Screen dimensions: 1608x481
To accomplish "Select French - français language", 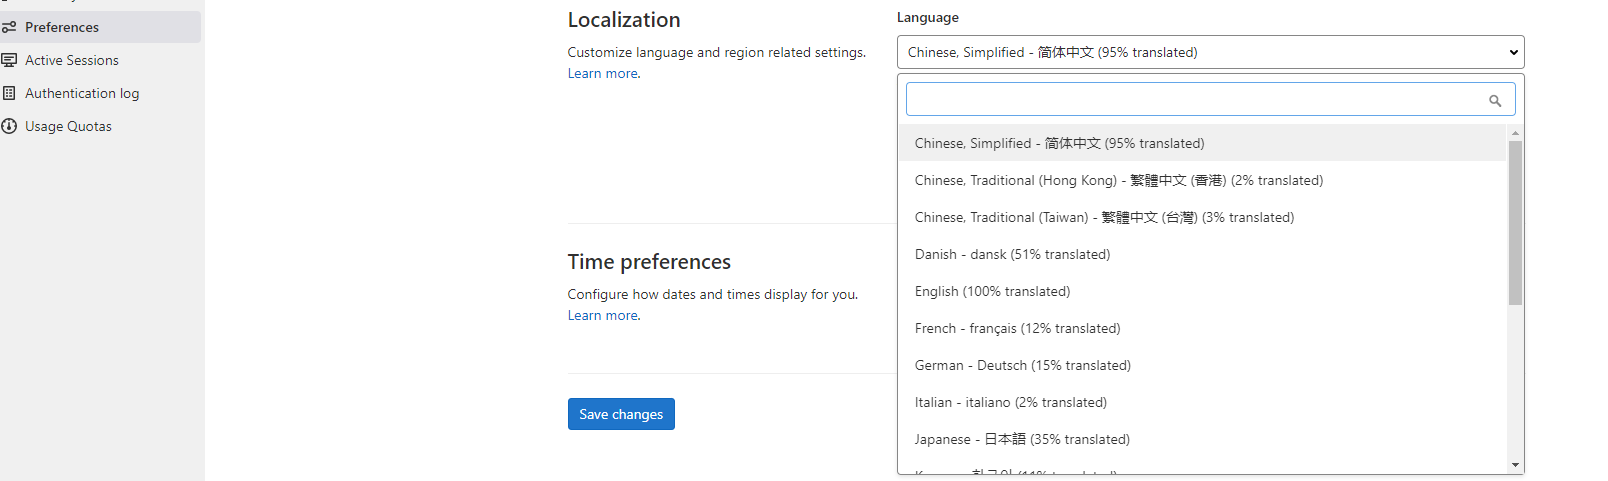I will 1017,328.
